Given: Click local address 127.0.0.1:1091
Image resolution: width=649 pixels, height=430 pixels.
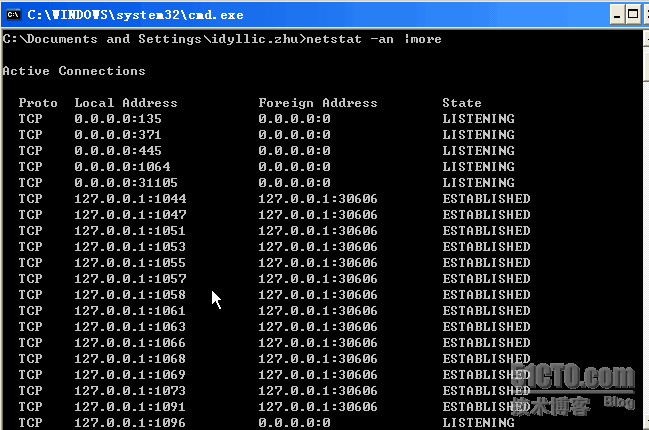Looking at the screenshot, I should pos(130,407).
